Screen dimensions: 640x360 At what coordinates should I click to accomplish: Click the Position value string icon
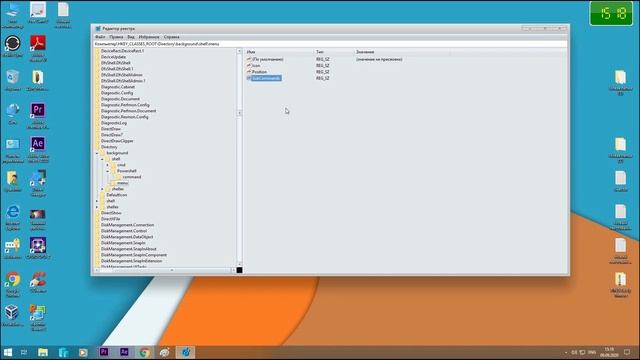point(249,72)
